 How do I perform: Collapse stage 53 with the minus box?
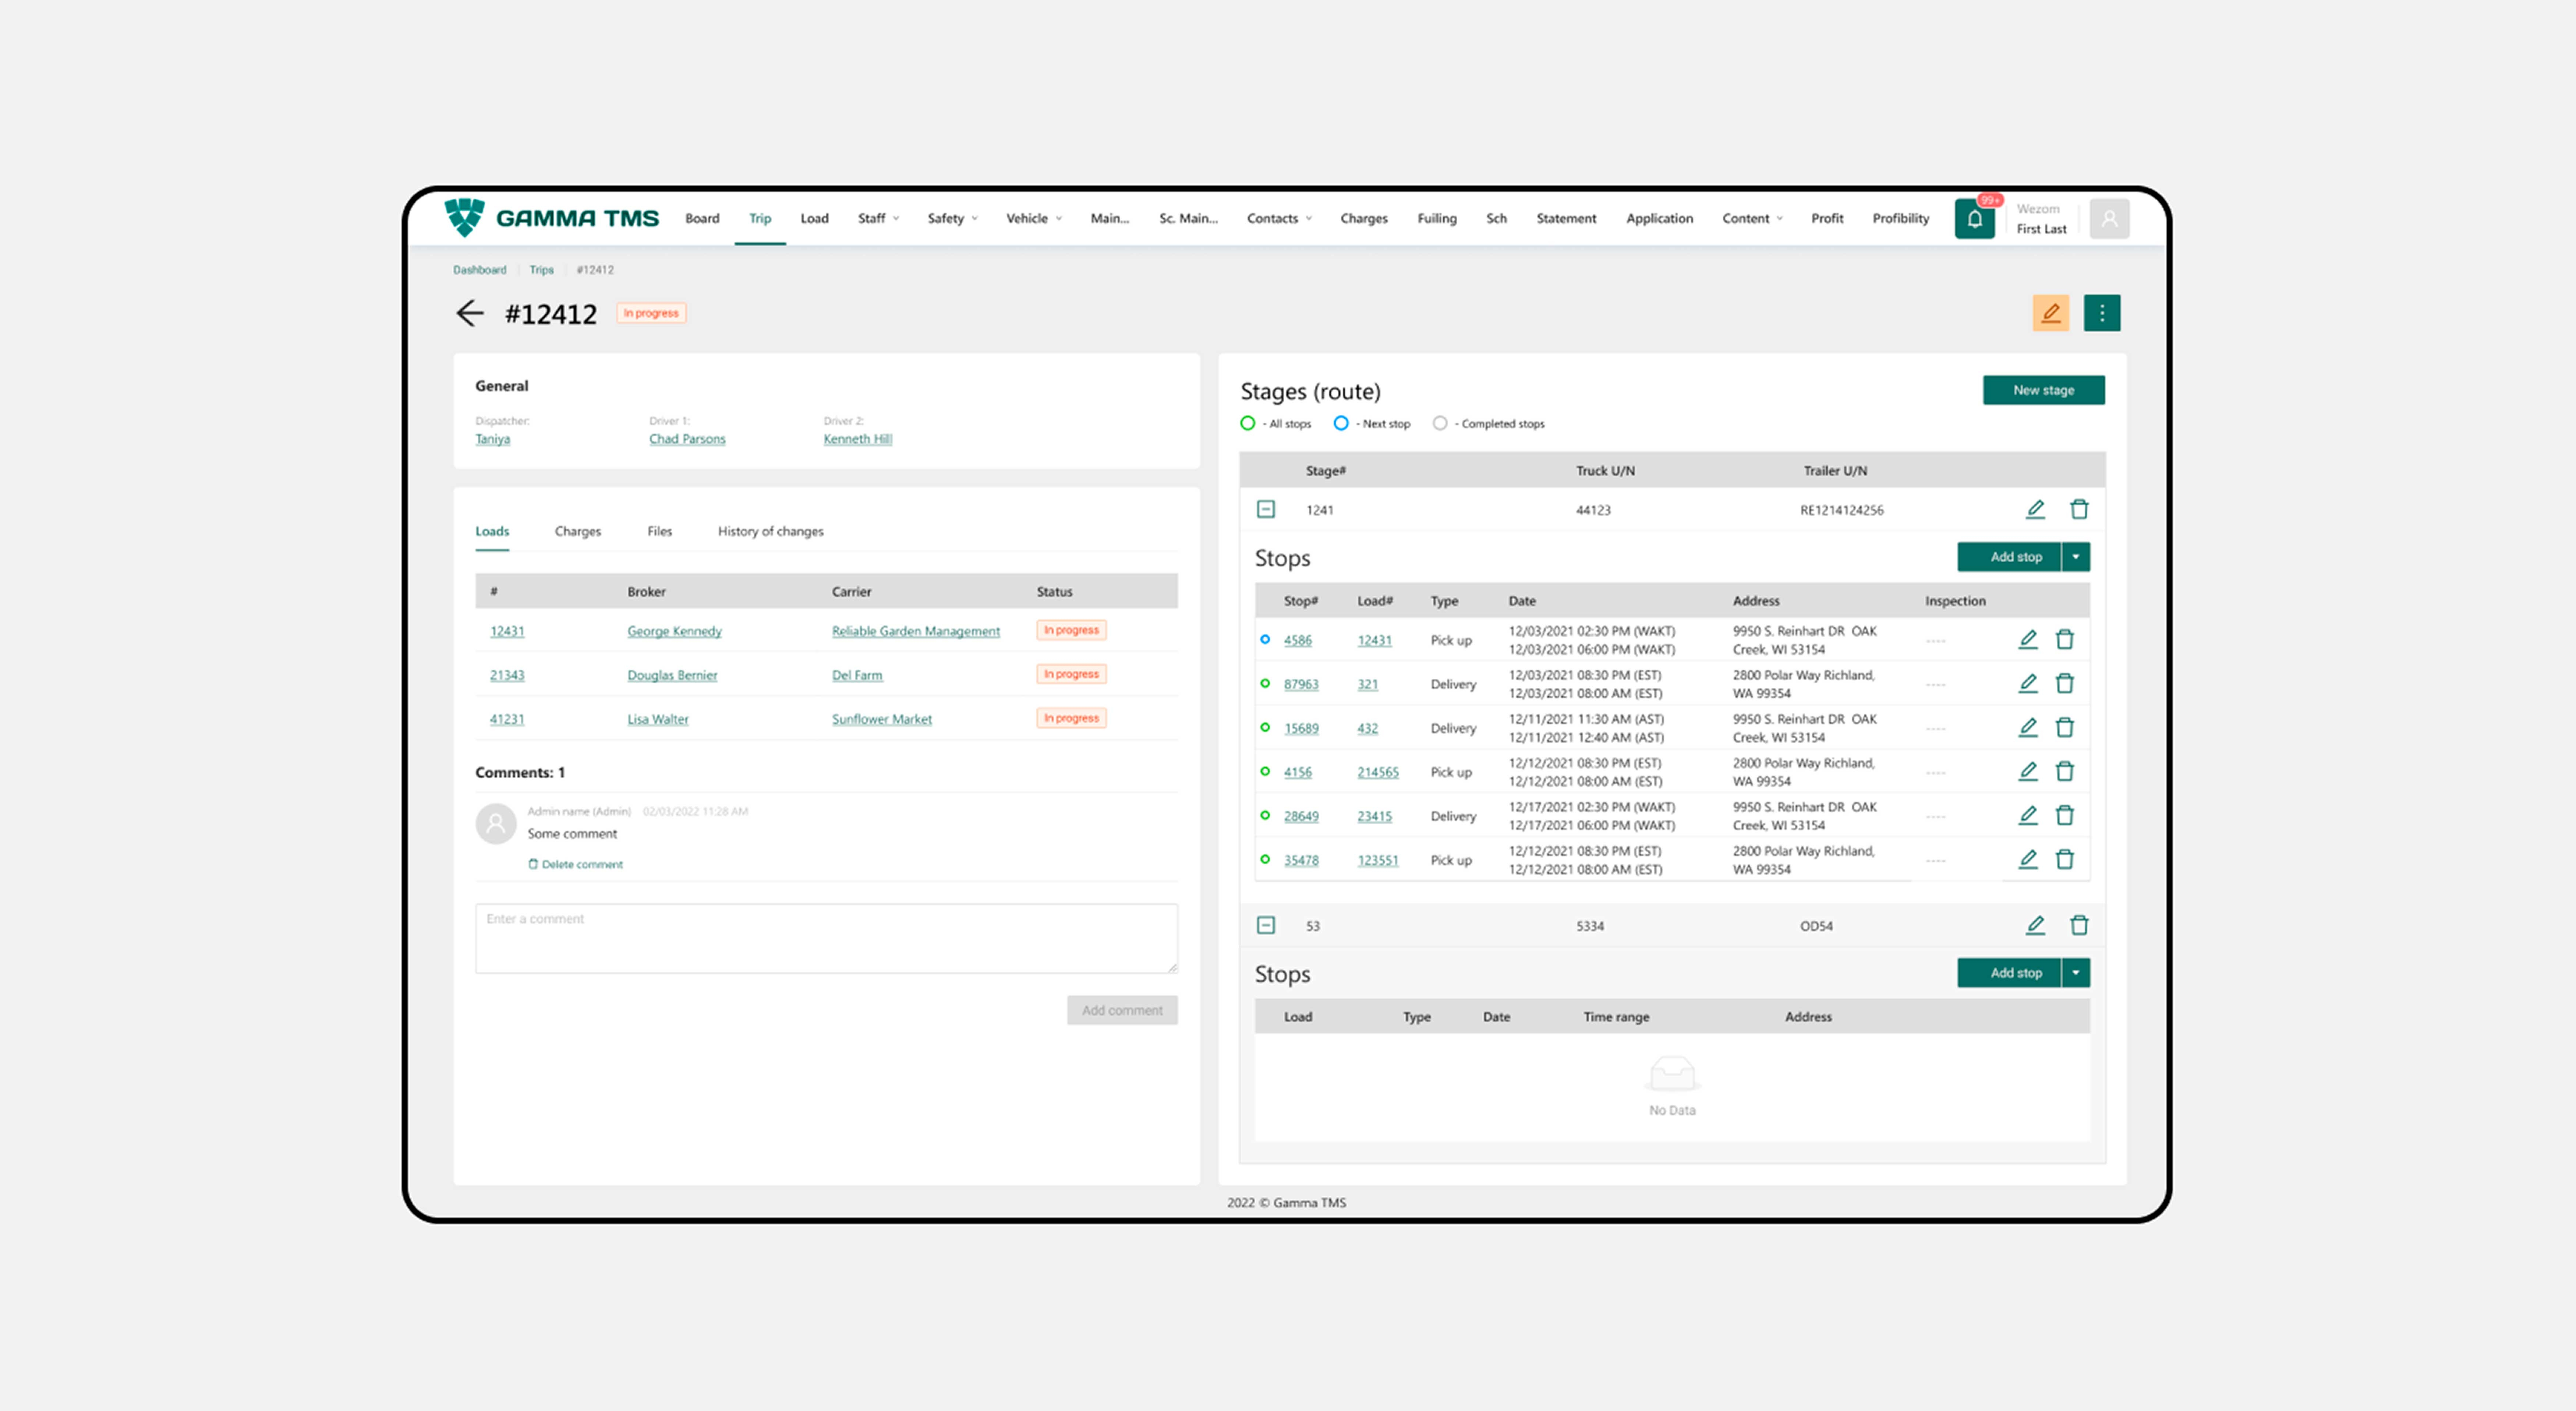[x=1265, y=925]
